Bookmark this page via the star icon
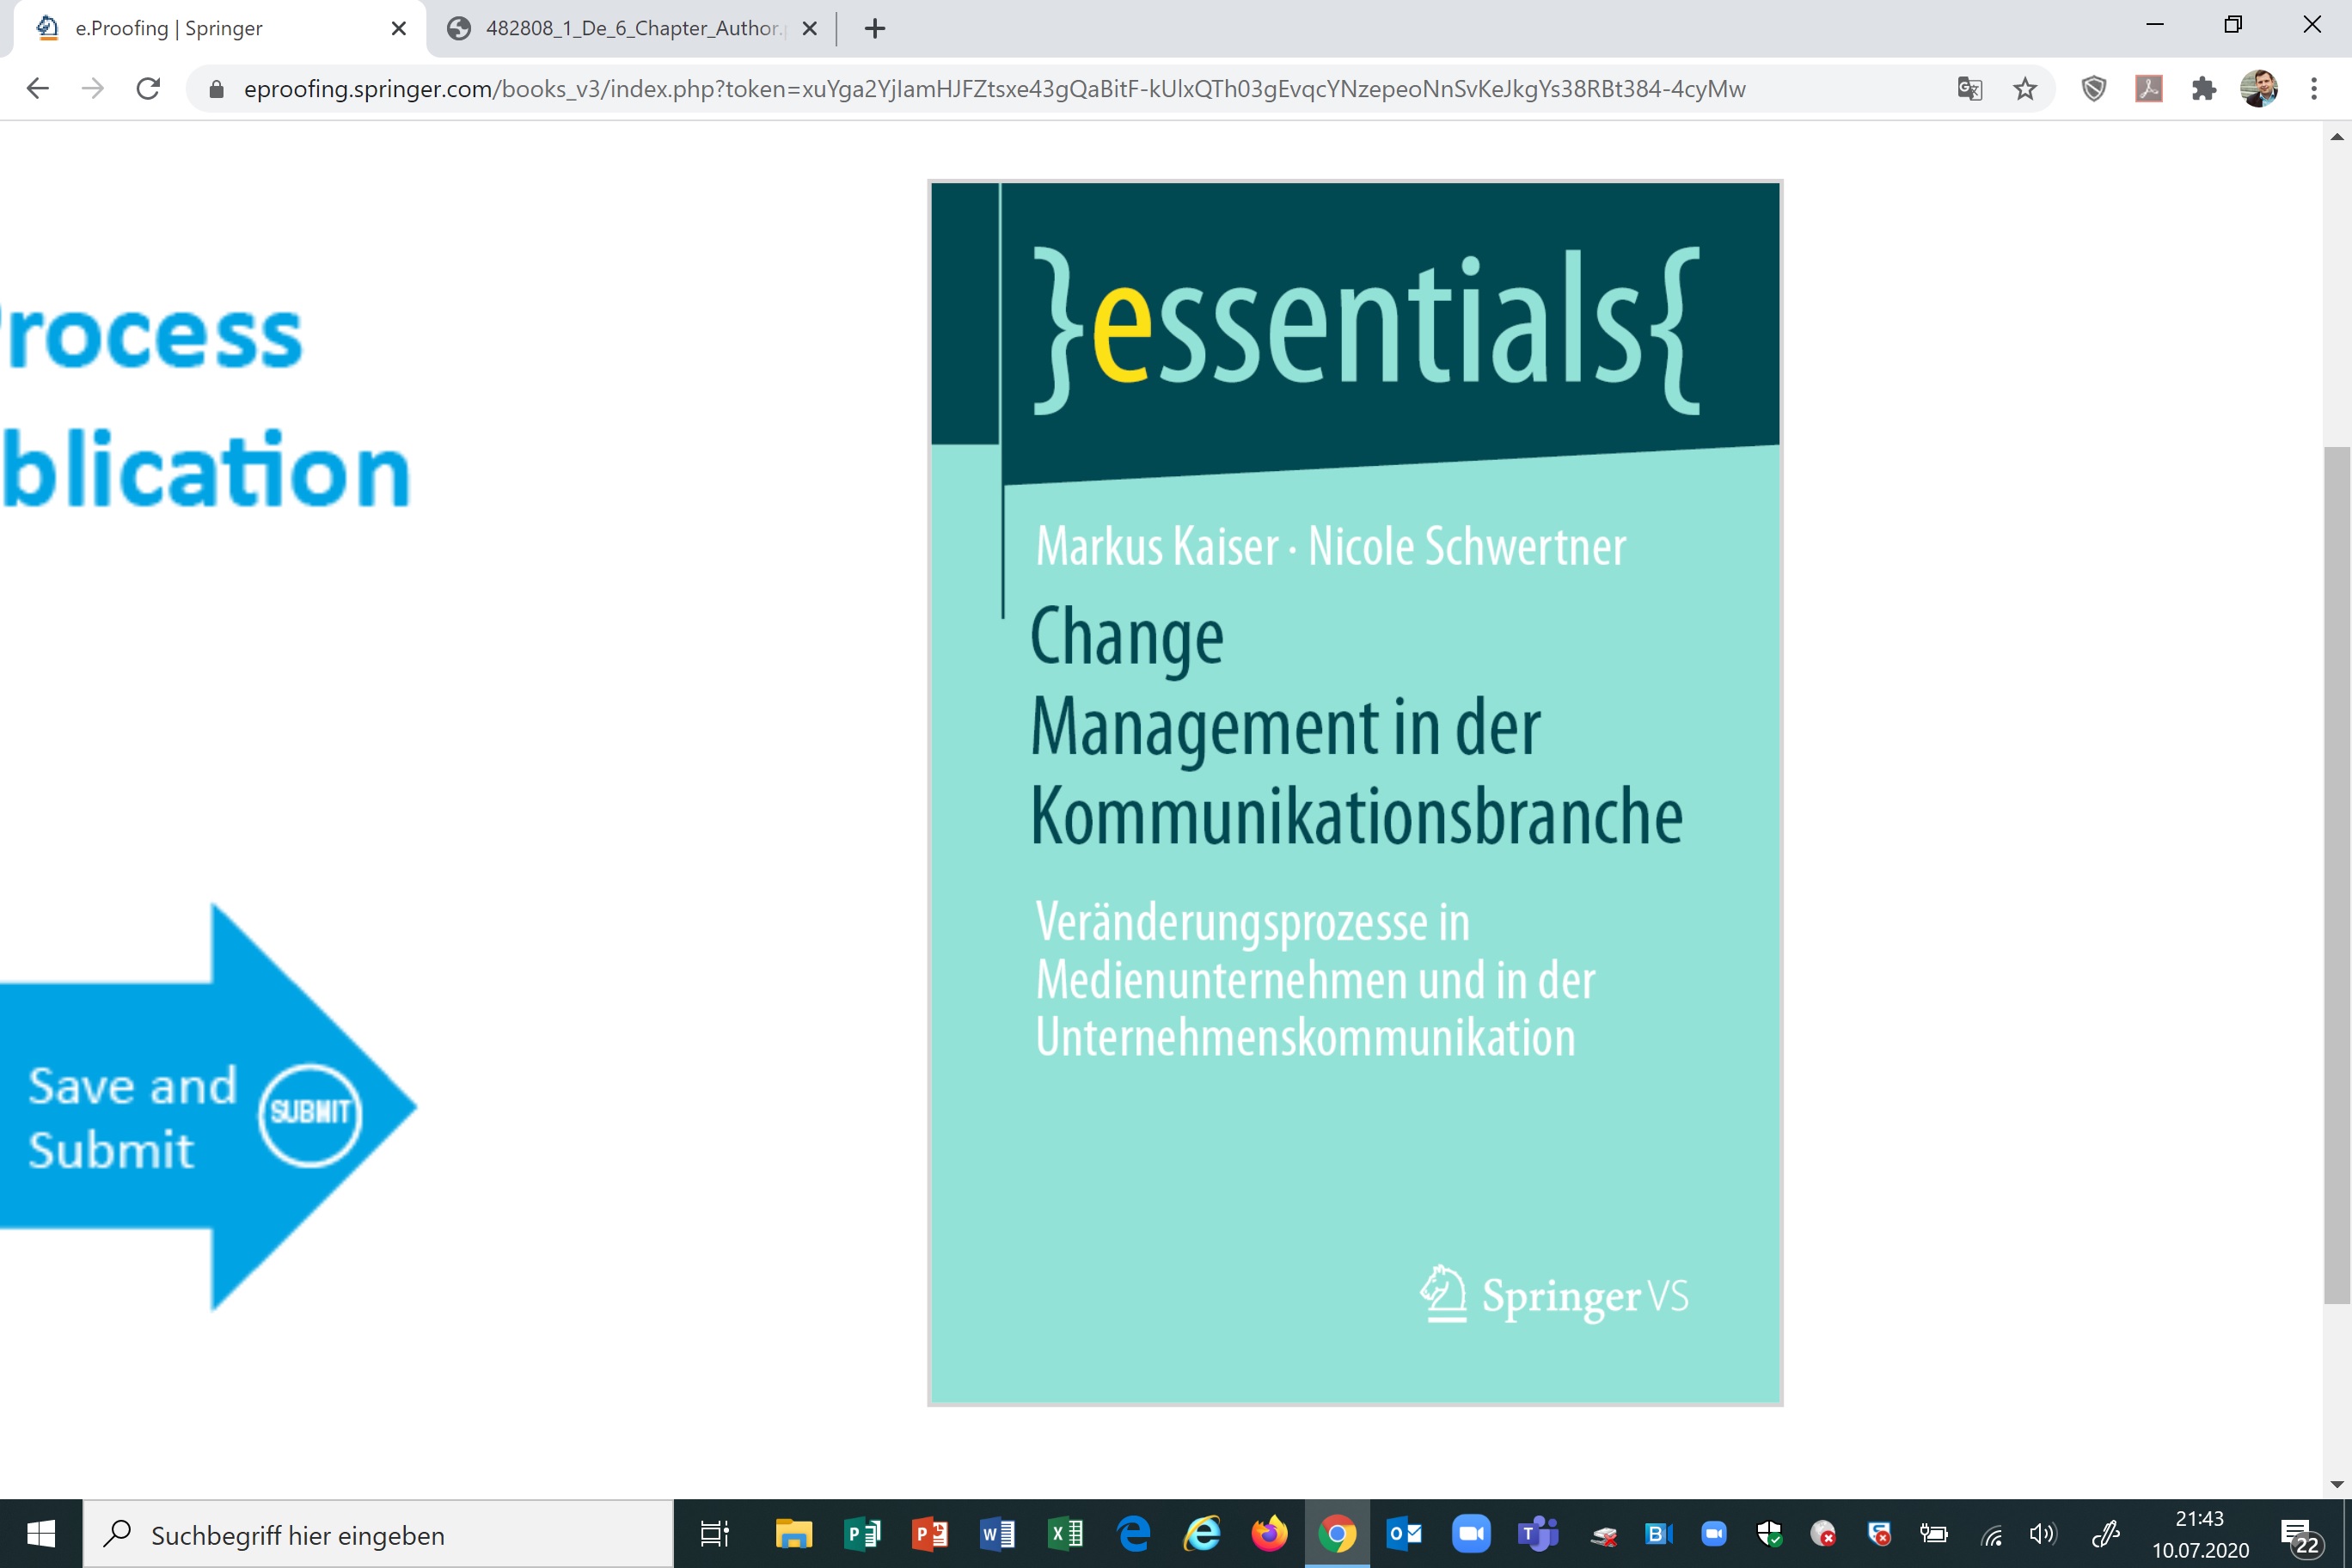The image size is (2352, 1568). 2025,89
